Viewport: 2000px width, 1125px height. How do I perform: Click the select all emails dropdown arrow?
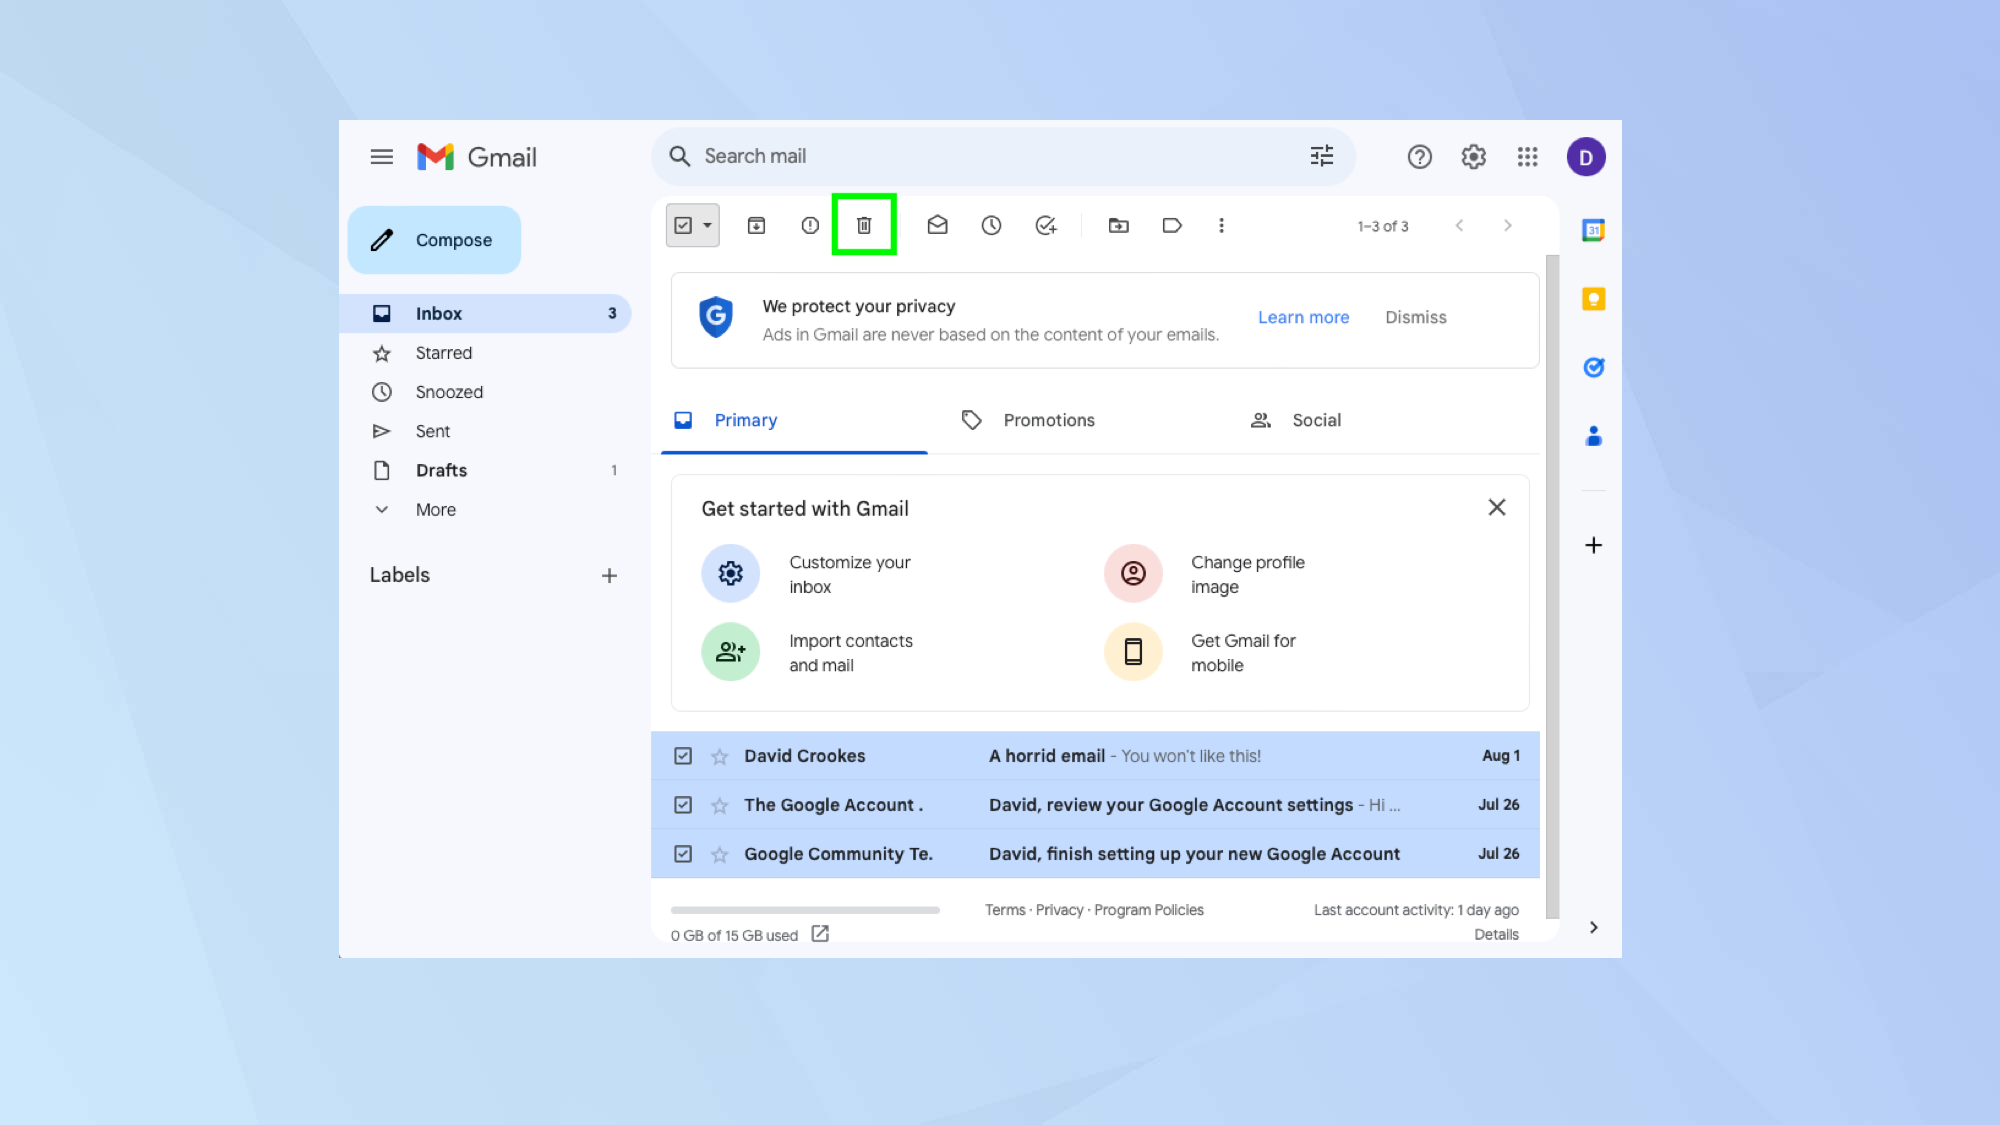(707, 224)
